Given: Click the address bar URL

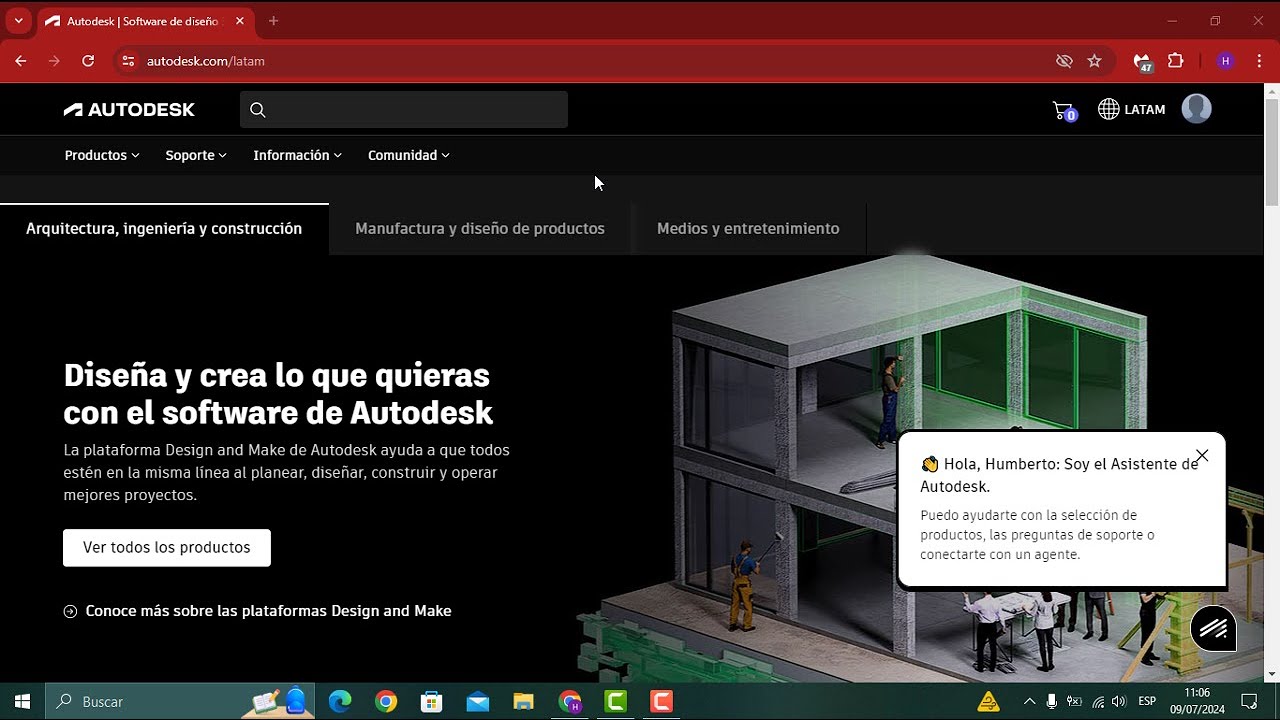Looking at the screenshot, I should coord(206,61).
